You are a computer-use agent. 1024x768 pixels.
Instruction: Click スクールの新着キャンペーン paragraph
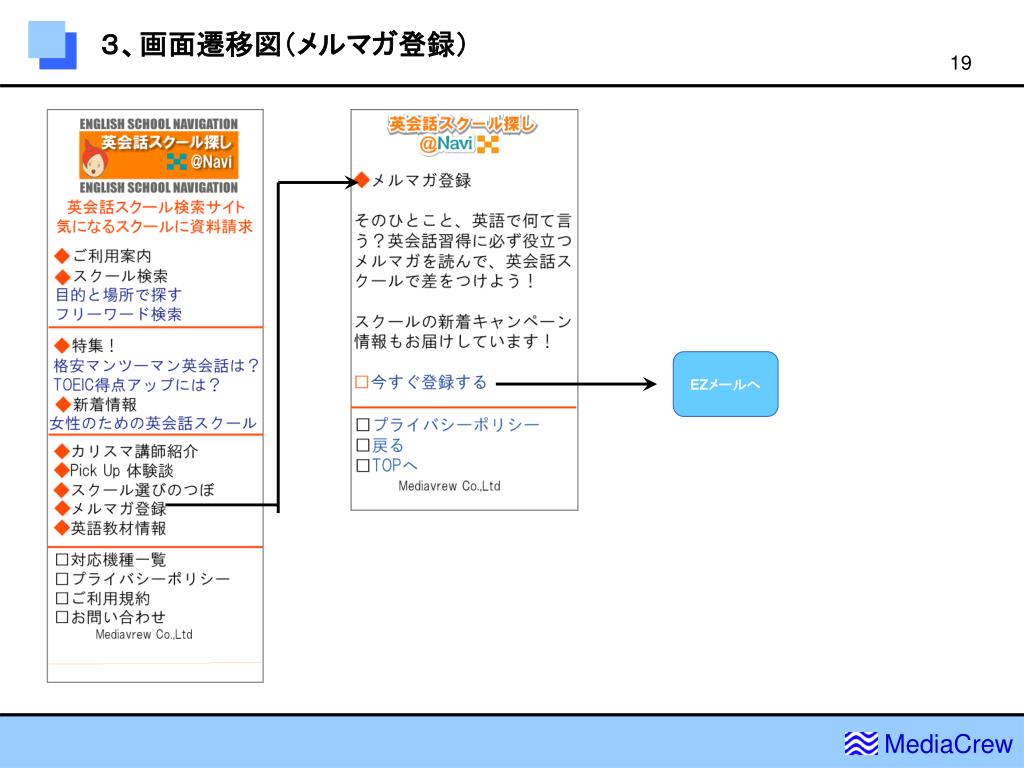[463, 331]
